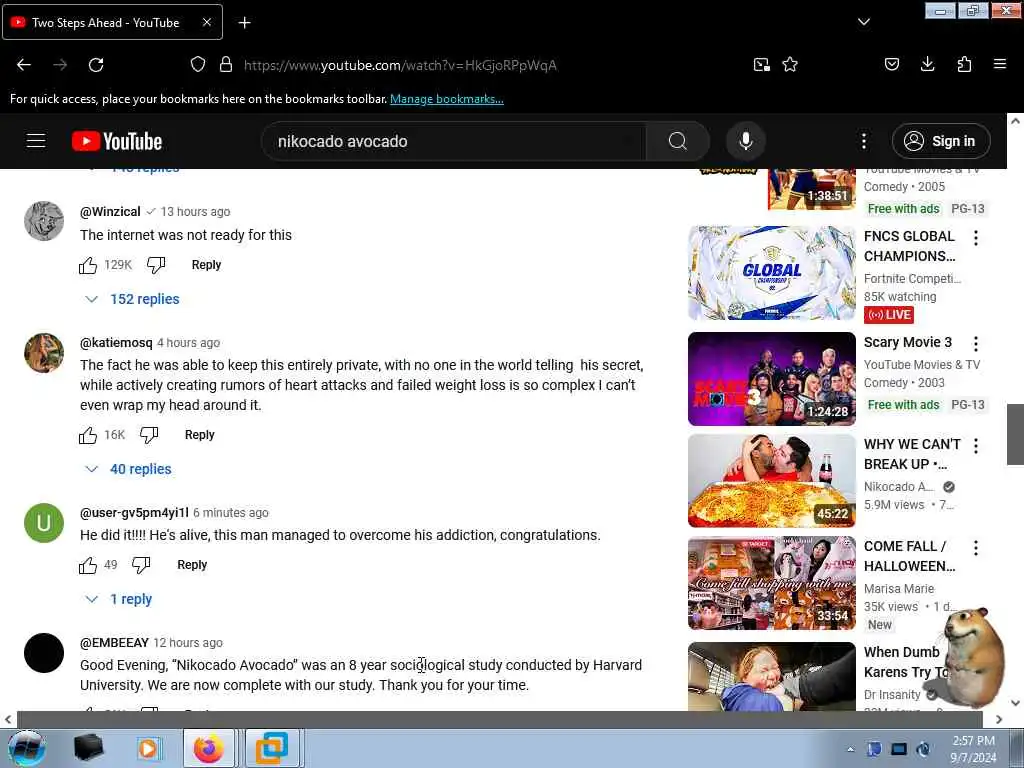Reload the page with the refresh icon

pos(96,65)
